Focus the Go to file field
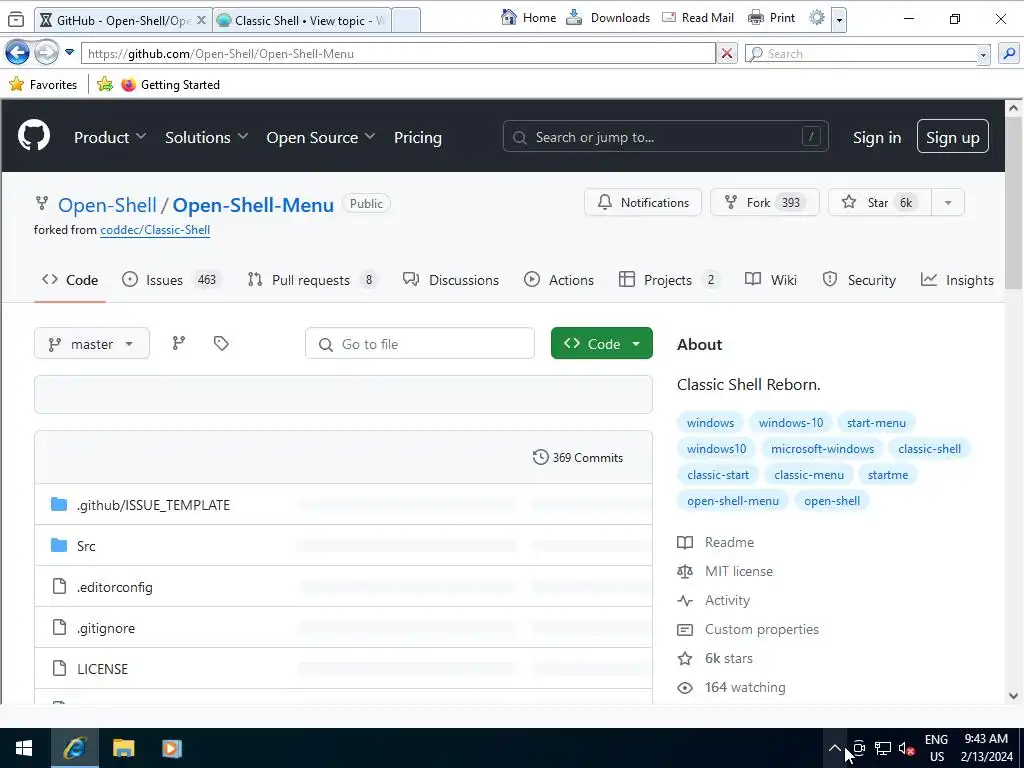 click(419, 344)
